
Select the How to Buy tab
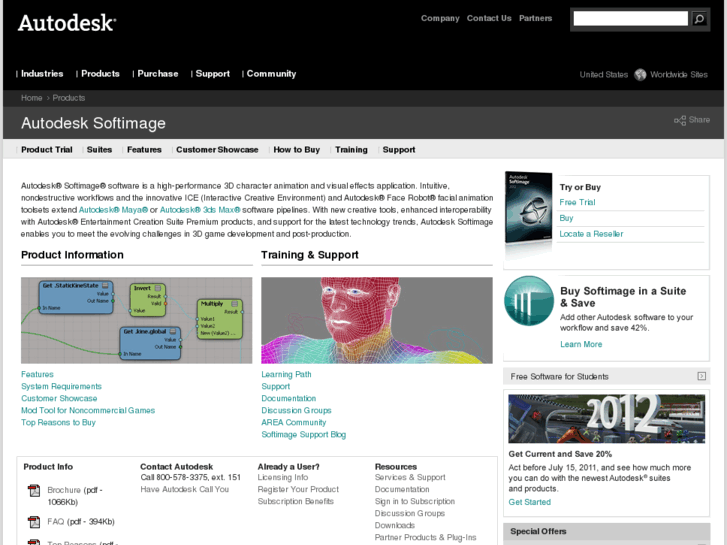point(297,150)
